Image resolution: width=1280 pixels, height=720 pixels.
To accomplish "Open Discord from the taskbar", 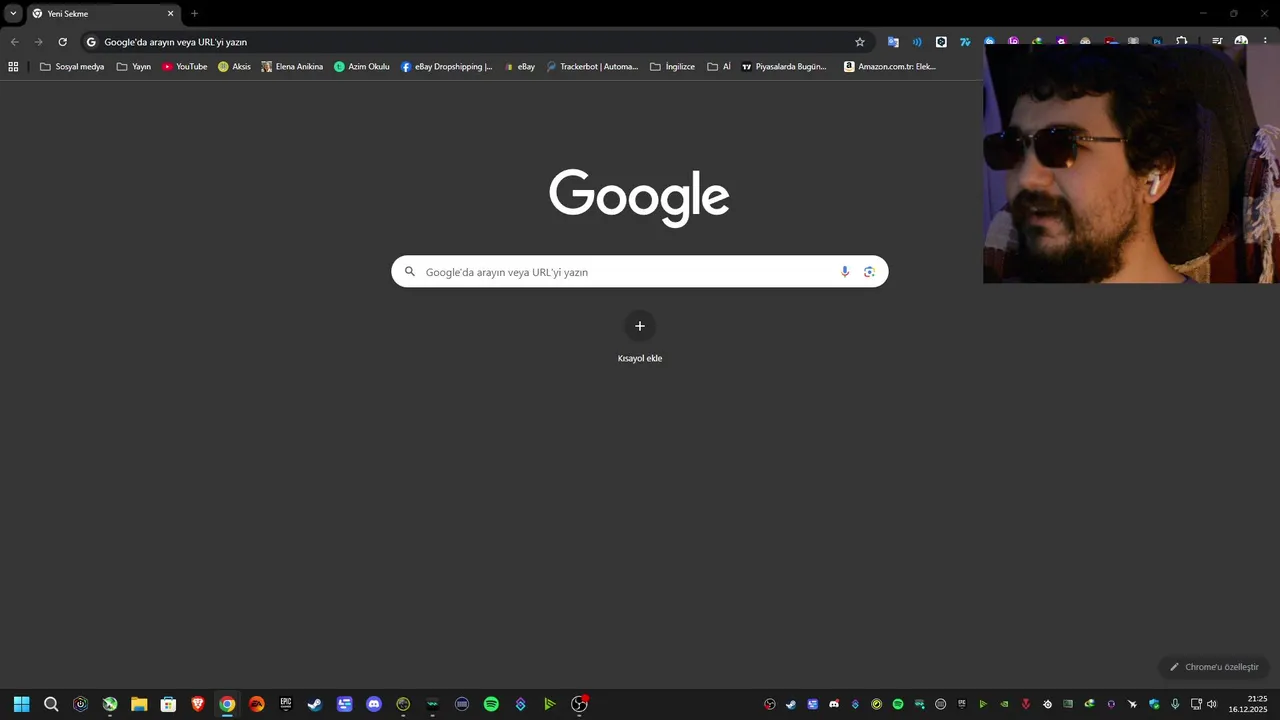I will [374, 704].
